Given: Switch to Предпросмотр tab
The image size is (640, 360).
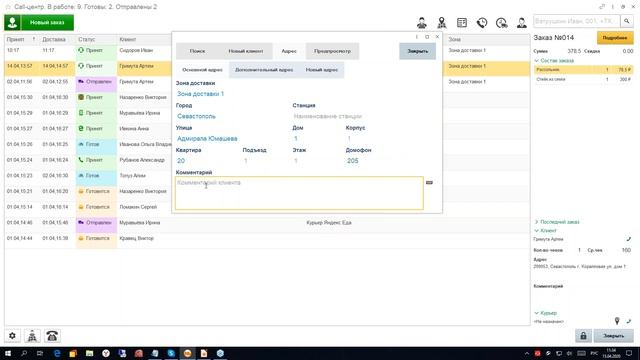Looking at the screenshot, I should [332, 51].
